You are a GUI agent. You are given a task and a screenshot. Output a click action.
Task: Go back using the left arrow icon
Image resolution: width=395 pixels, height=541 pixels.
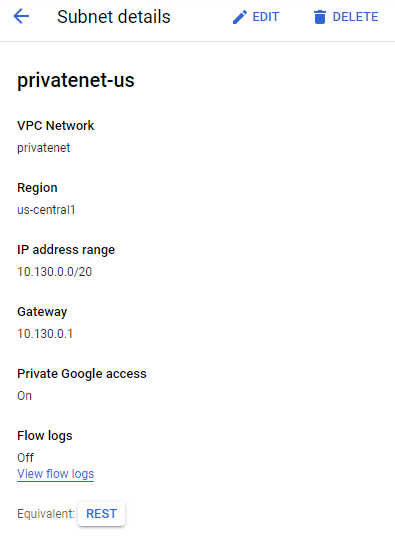pos(21,16)
